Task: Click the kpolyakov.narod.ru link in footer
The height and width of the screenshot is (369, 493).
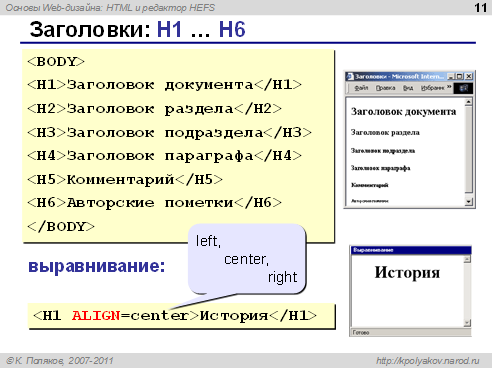Action: tap(428, 361)
